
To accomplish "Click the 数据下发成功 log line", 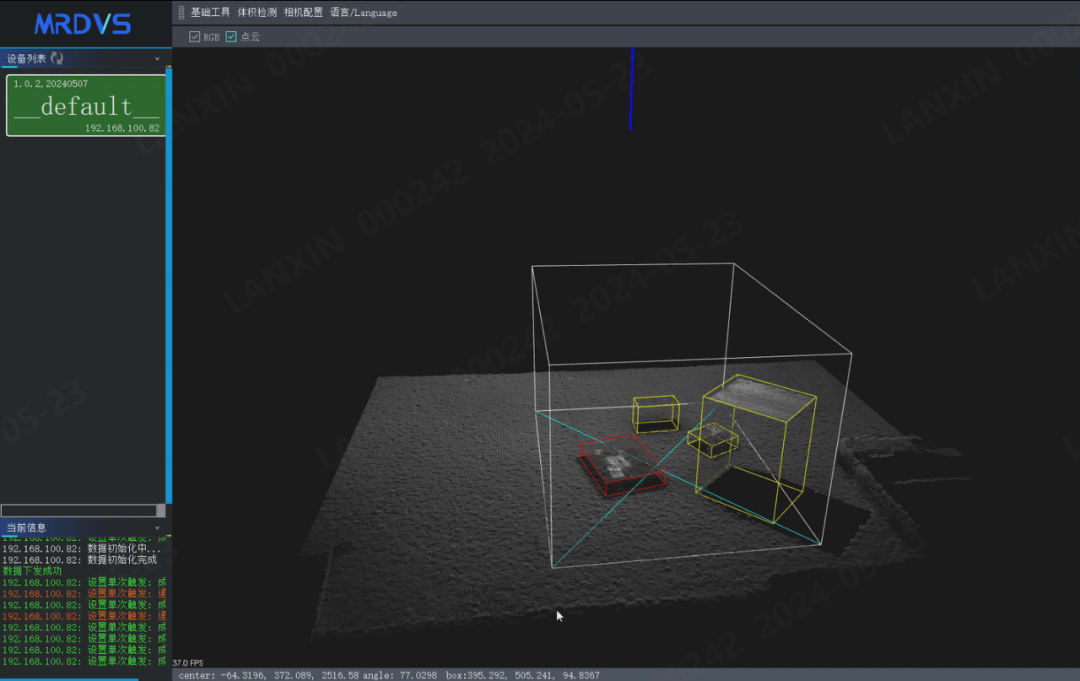I will tap(33, 571).
